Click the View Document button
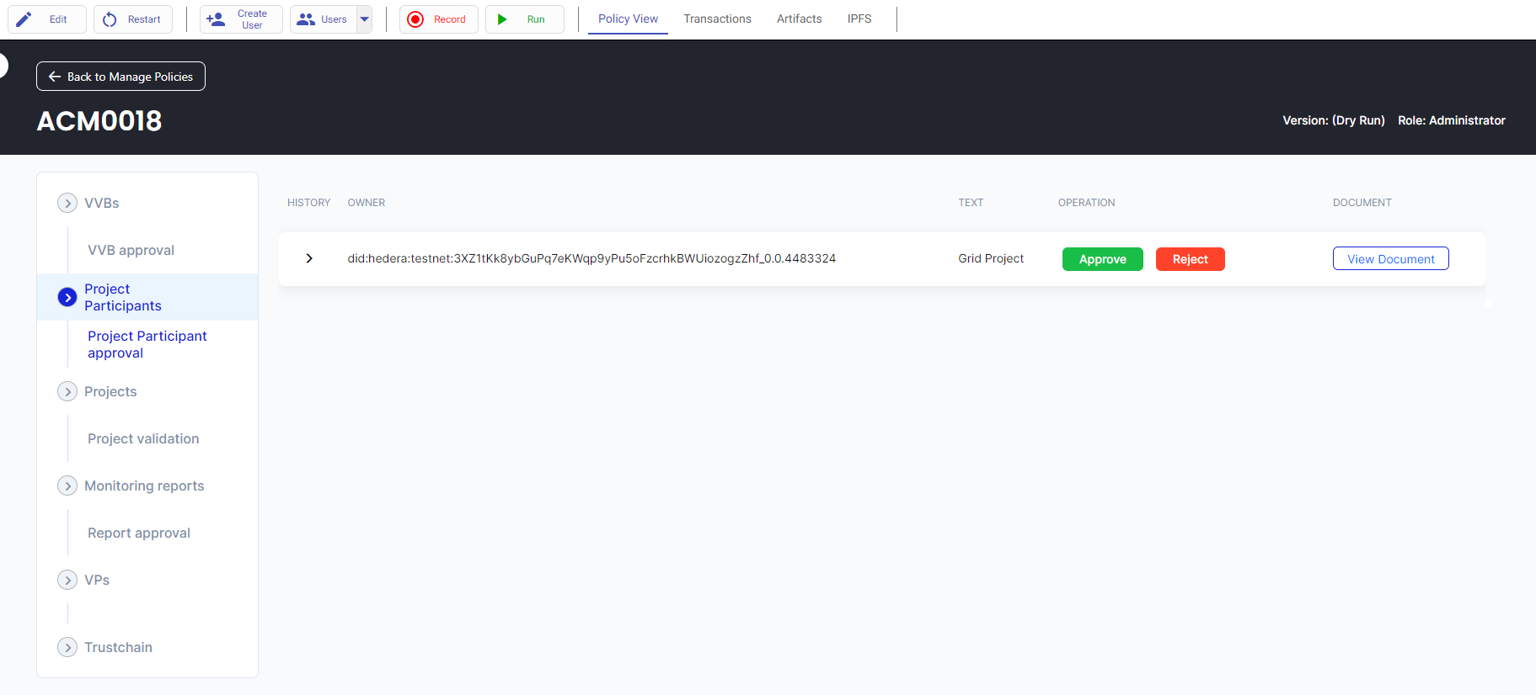The height and width of the screenshot is (695, 1536). [1390, 259]
